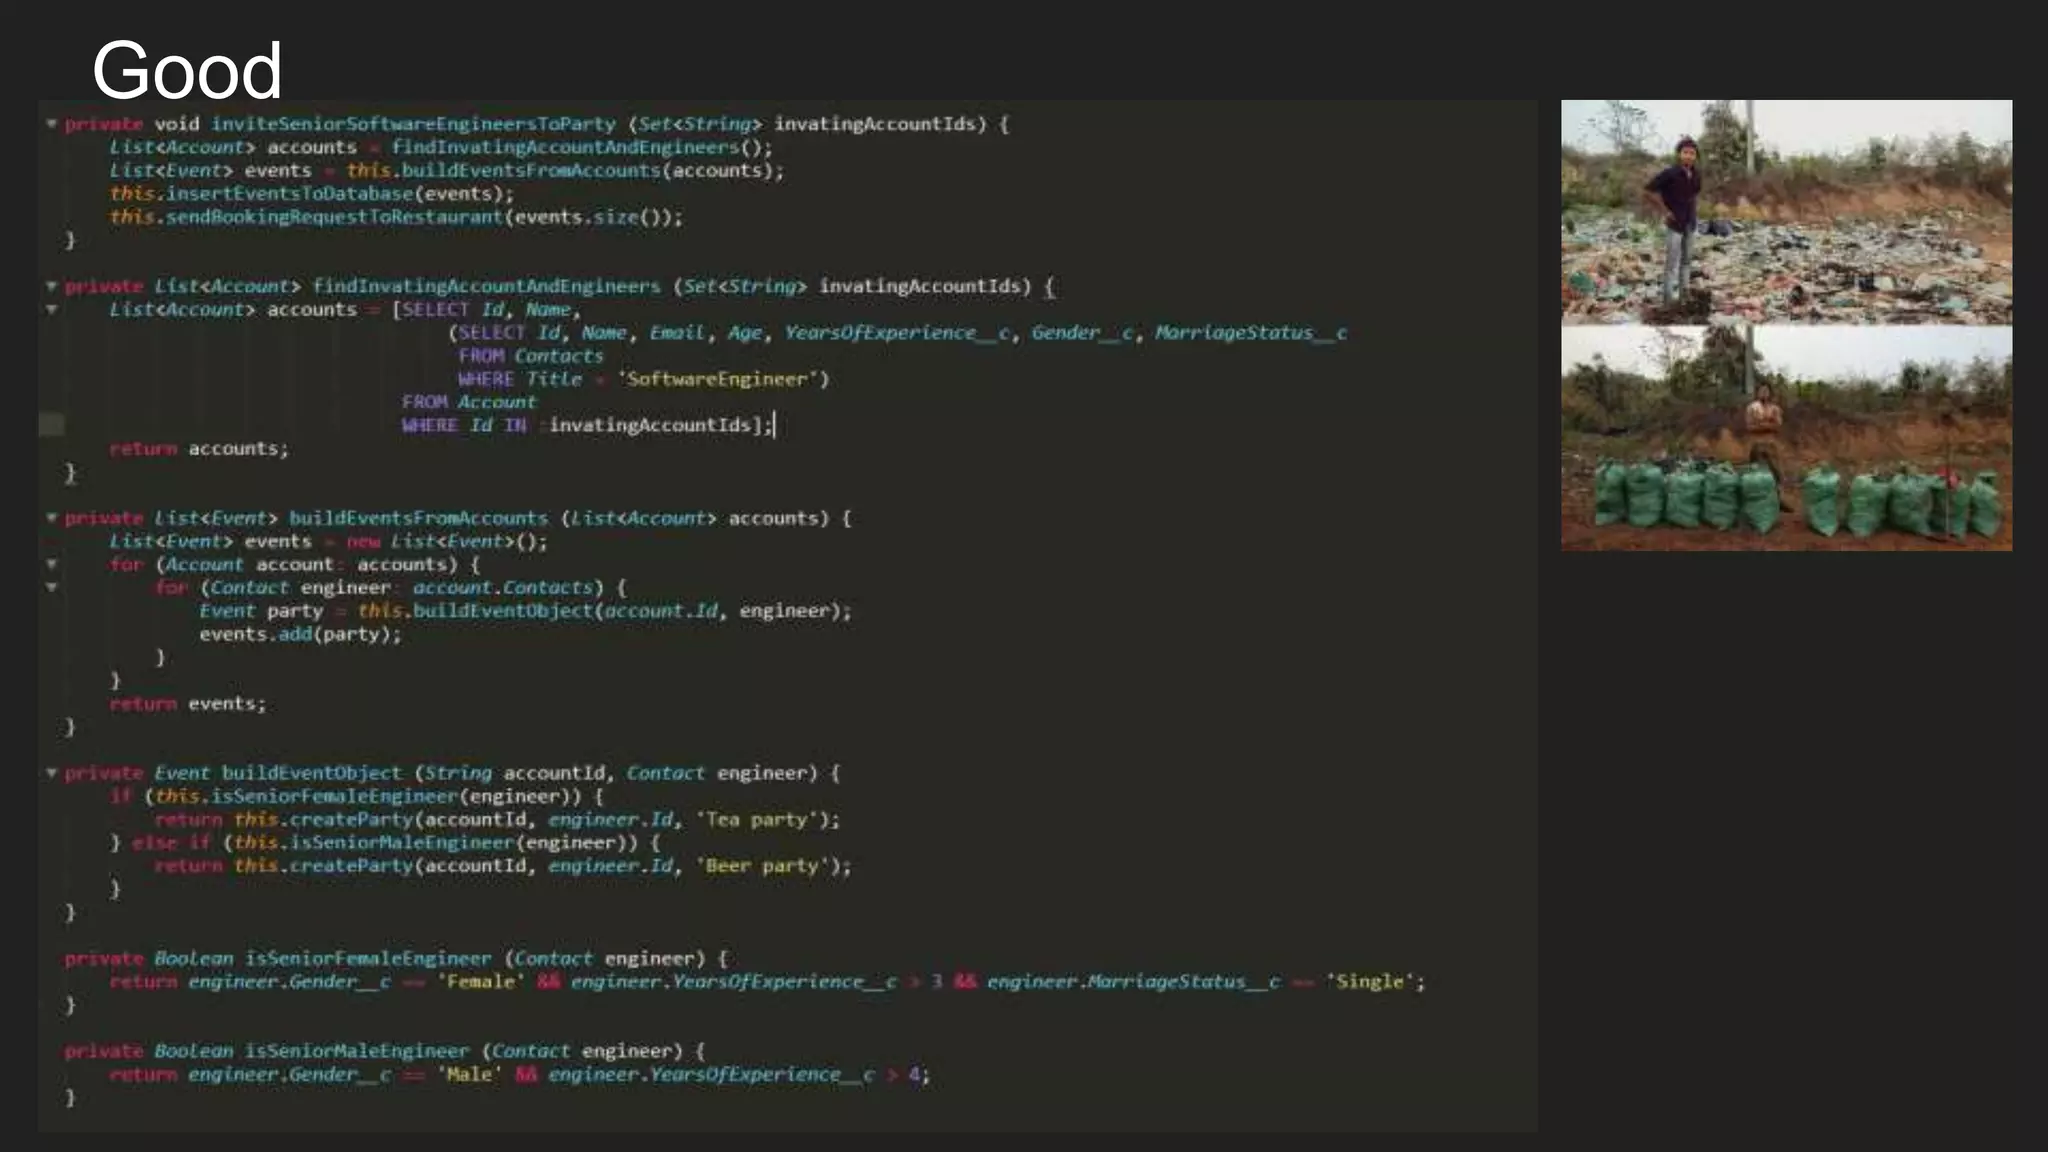Fold the SELECT query accounts assignment line

click(51, 310)
